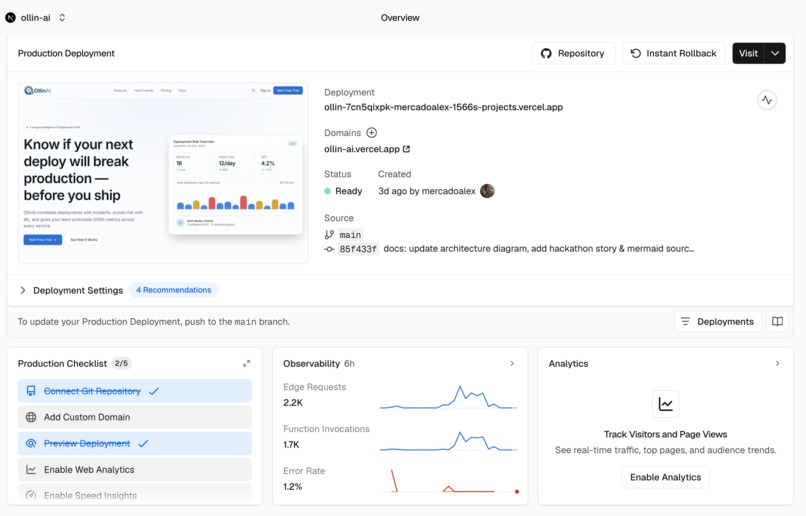Click the mercadoalex avatar
806x516 pixels.
point(487,191)
